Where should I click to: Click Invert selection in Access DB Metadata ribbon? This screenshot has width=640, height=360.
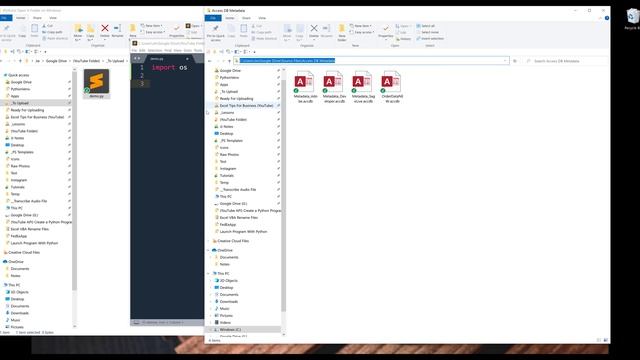pos(430,38)
